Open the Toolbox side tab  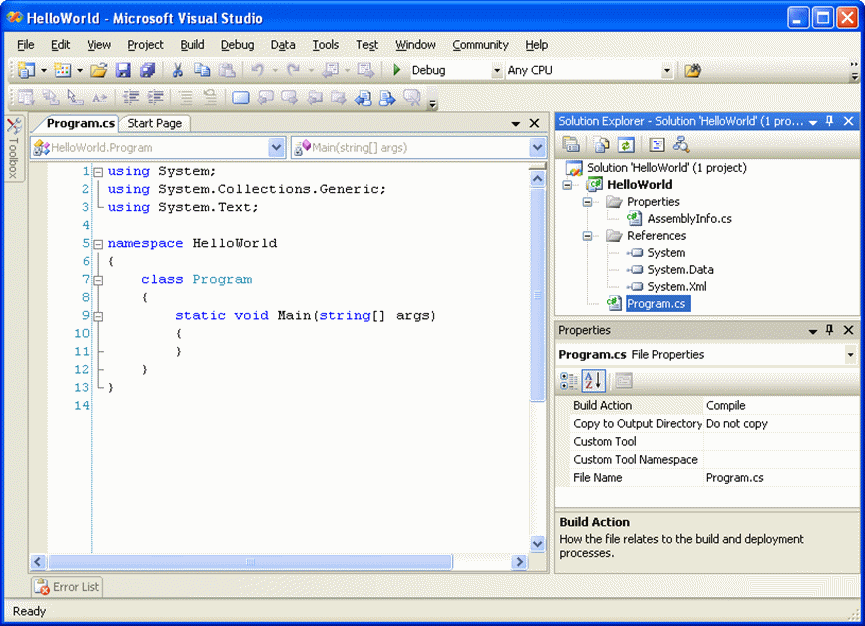pos(14,148)
